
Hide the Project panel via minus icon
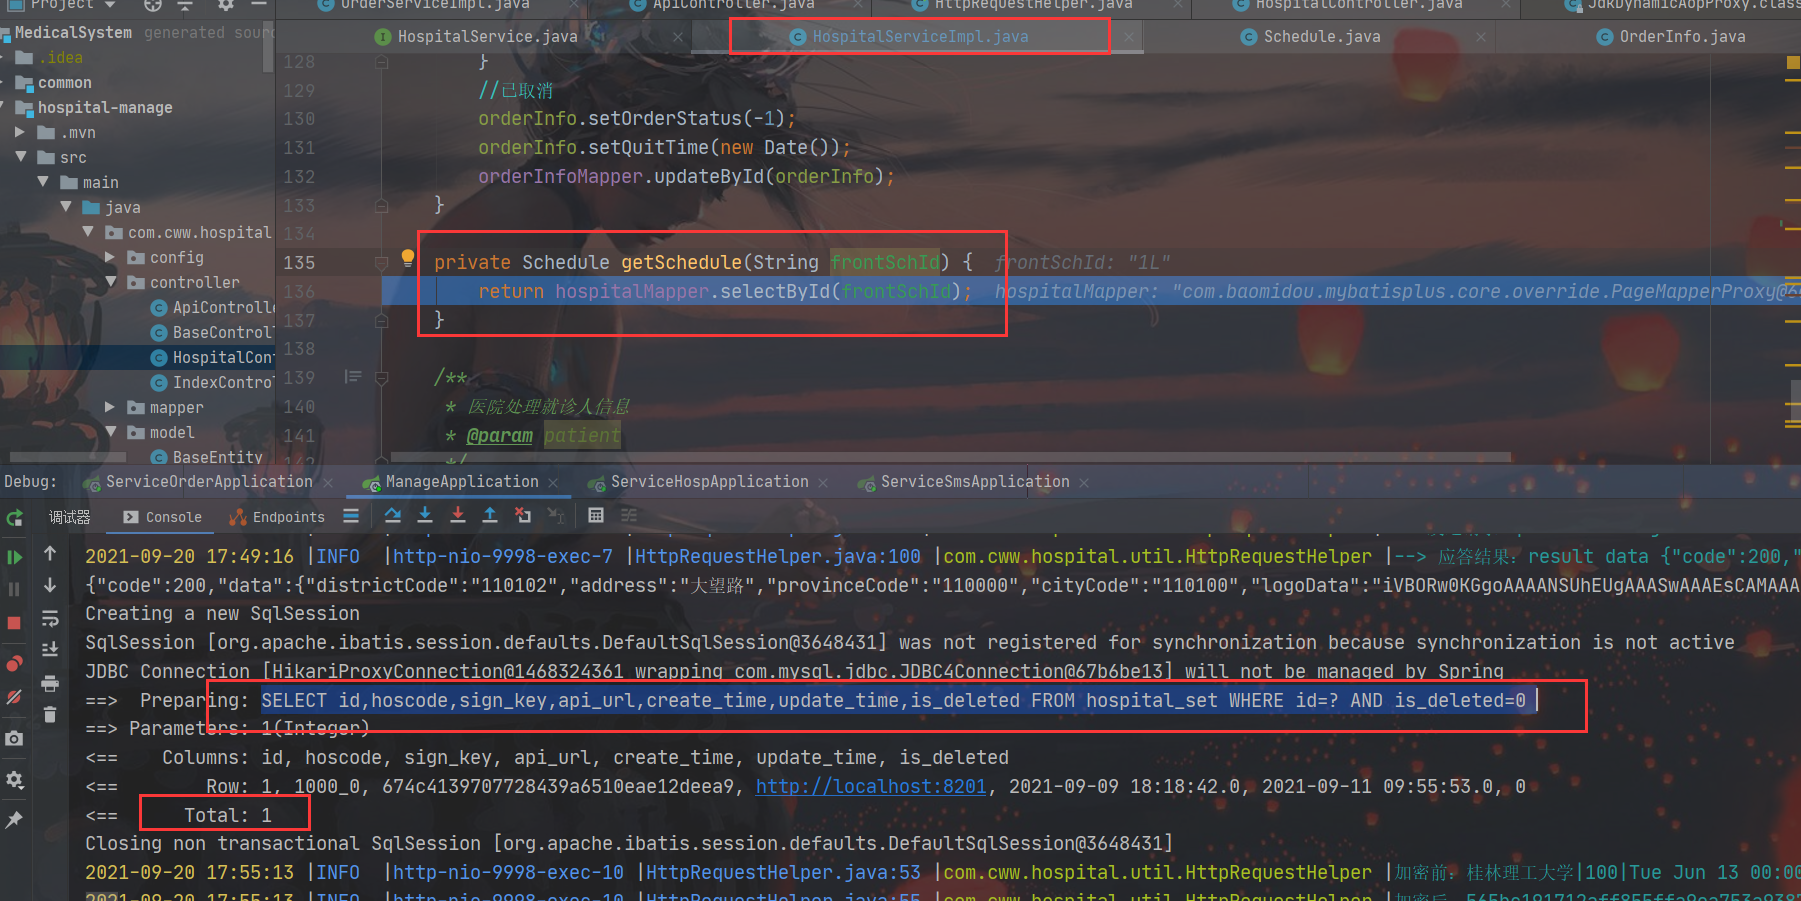pyautogui.click(x=259, y=5)
